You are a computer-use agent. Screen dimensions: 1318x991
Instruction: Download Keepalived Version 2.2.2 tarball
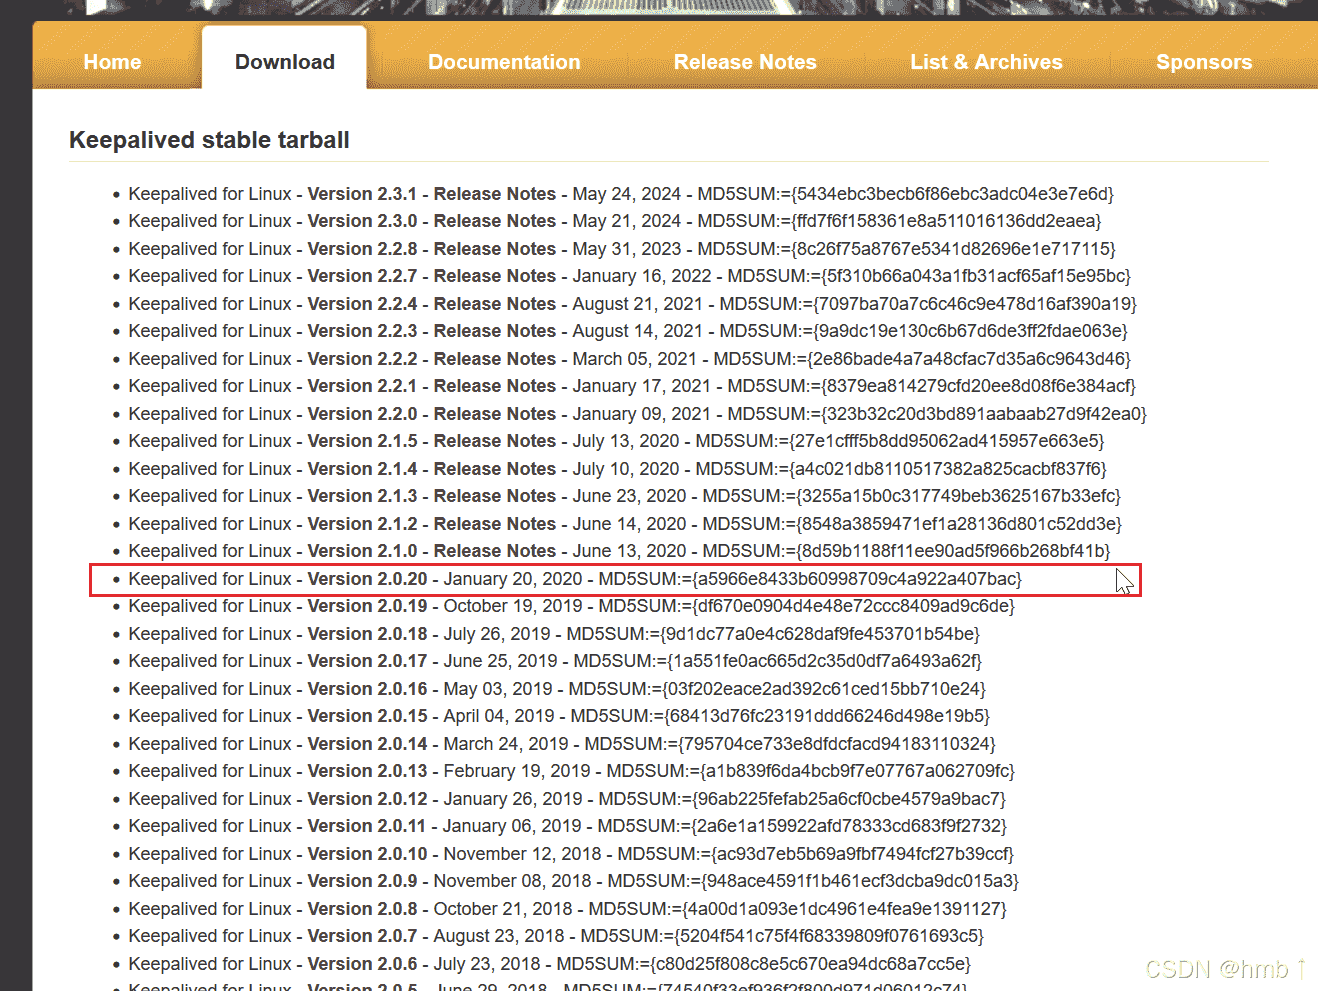362,359
